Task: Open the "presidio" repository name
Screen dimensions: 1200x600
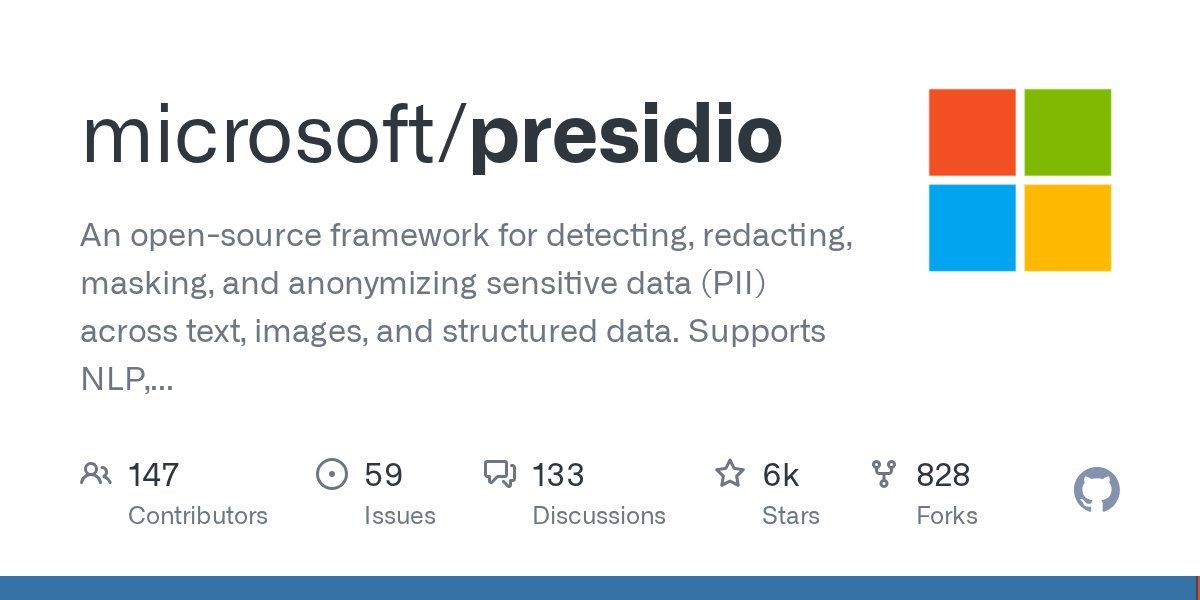Action: tap(626, 135)
